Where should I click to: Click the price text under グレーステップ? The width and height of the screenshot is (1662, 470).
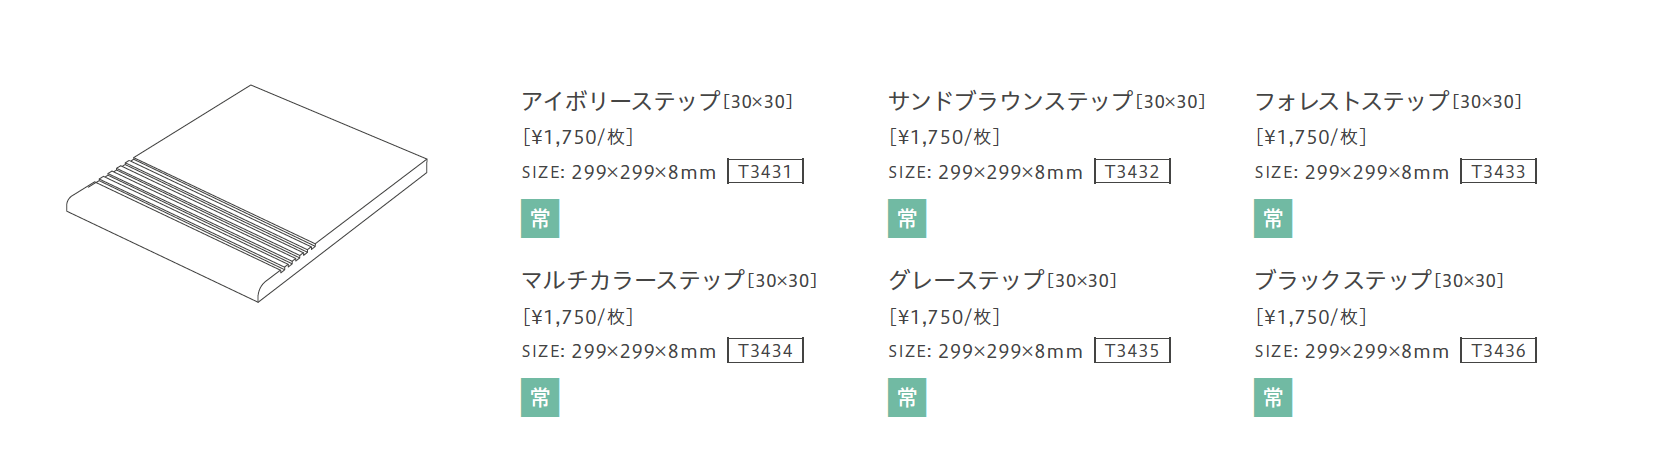tap(944, 317)
